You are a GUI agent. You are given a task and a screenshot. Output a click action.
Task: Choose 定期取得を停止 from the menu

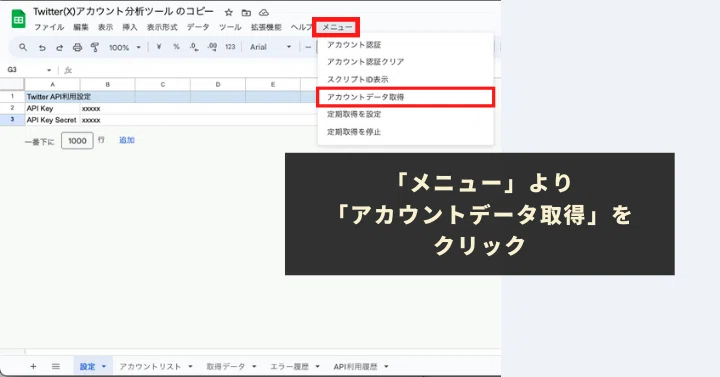click(x=405, y=132)
